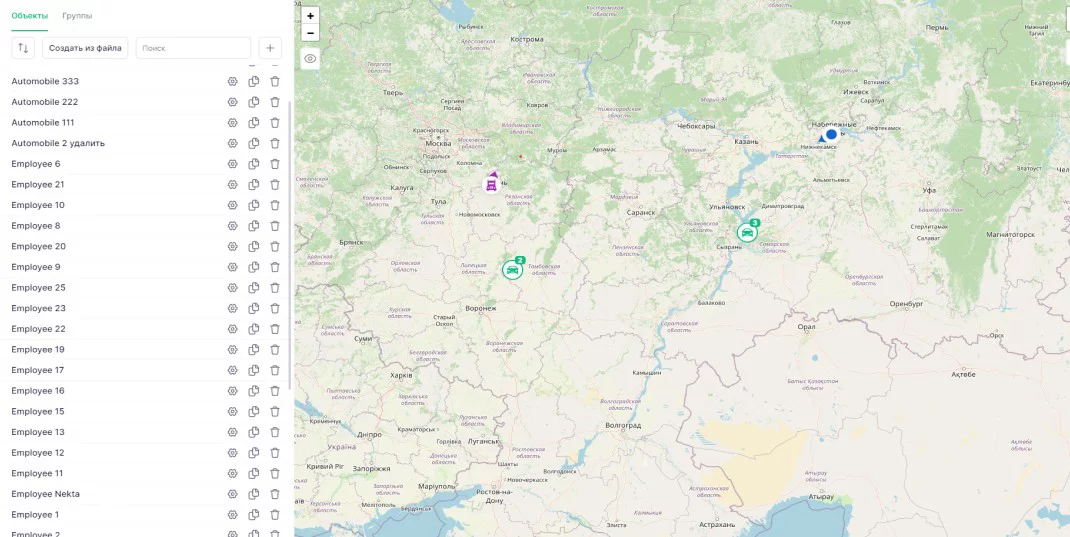Image resolution: width=1070 pixels, height=537 pixels.
Task: Copy the Employee 17 object
Action: coord(254,371)
